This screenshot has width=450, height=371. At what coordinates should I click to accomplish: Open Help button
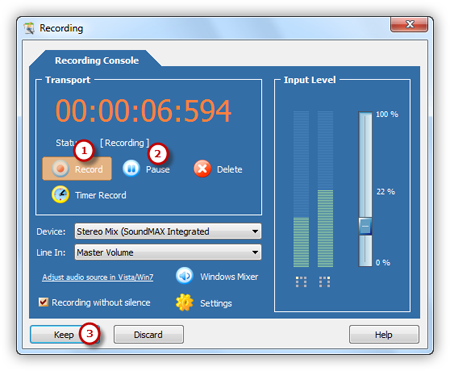pyautogui.click(x=384, y=334)
